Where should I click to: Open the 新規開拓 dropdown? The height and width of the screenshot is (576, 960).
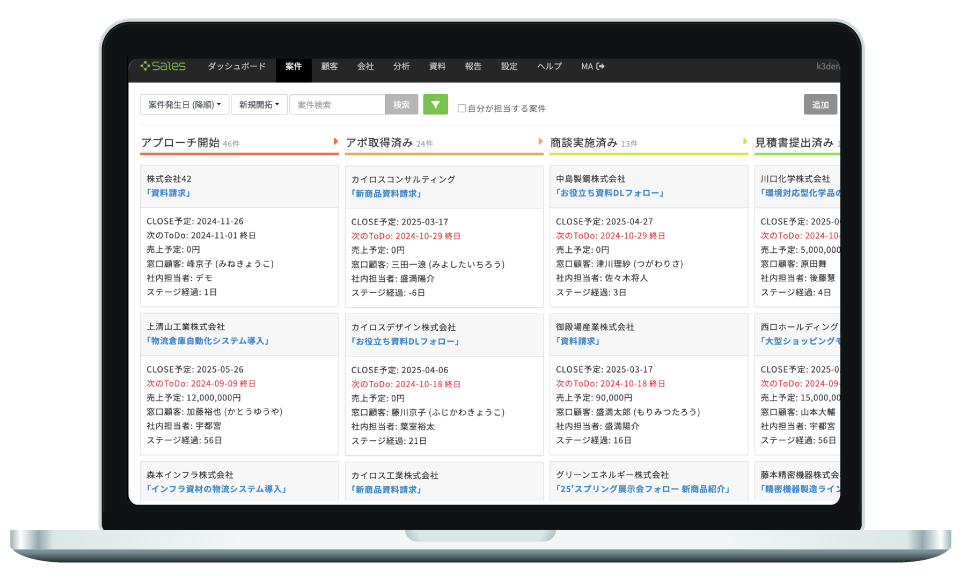(259, 104)
